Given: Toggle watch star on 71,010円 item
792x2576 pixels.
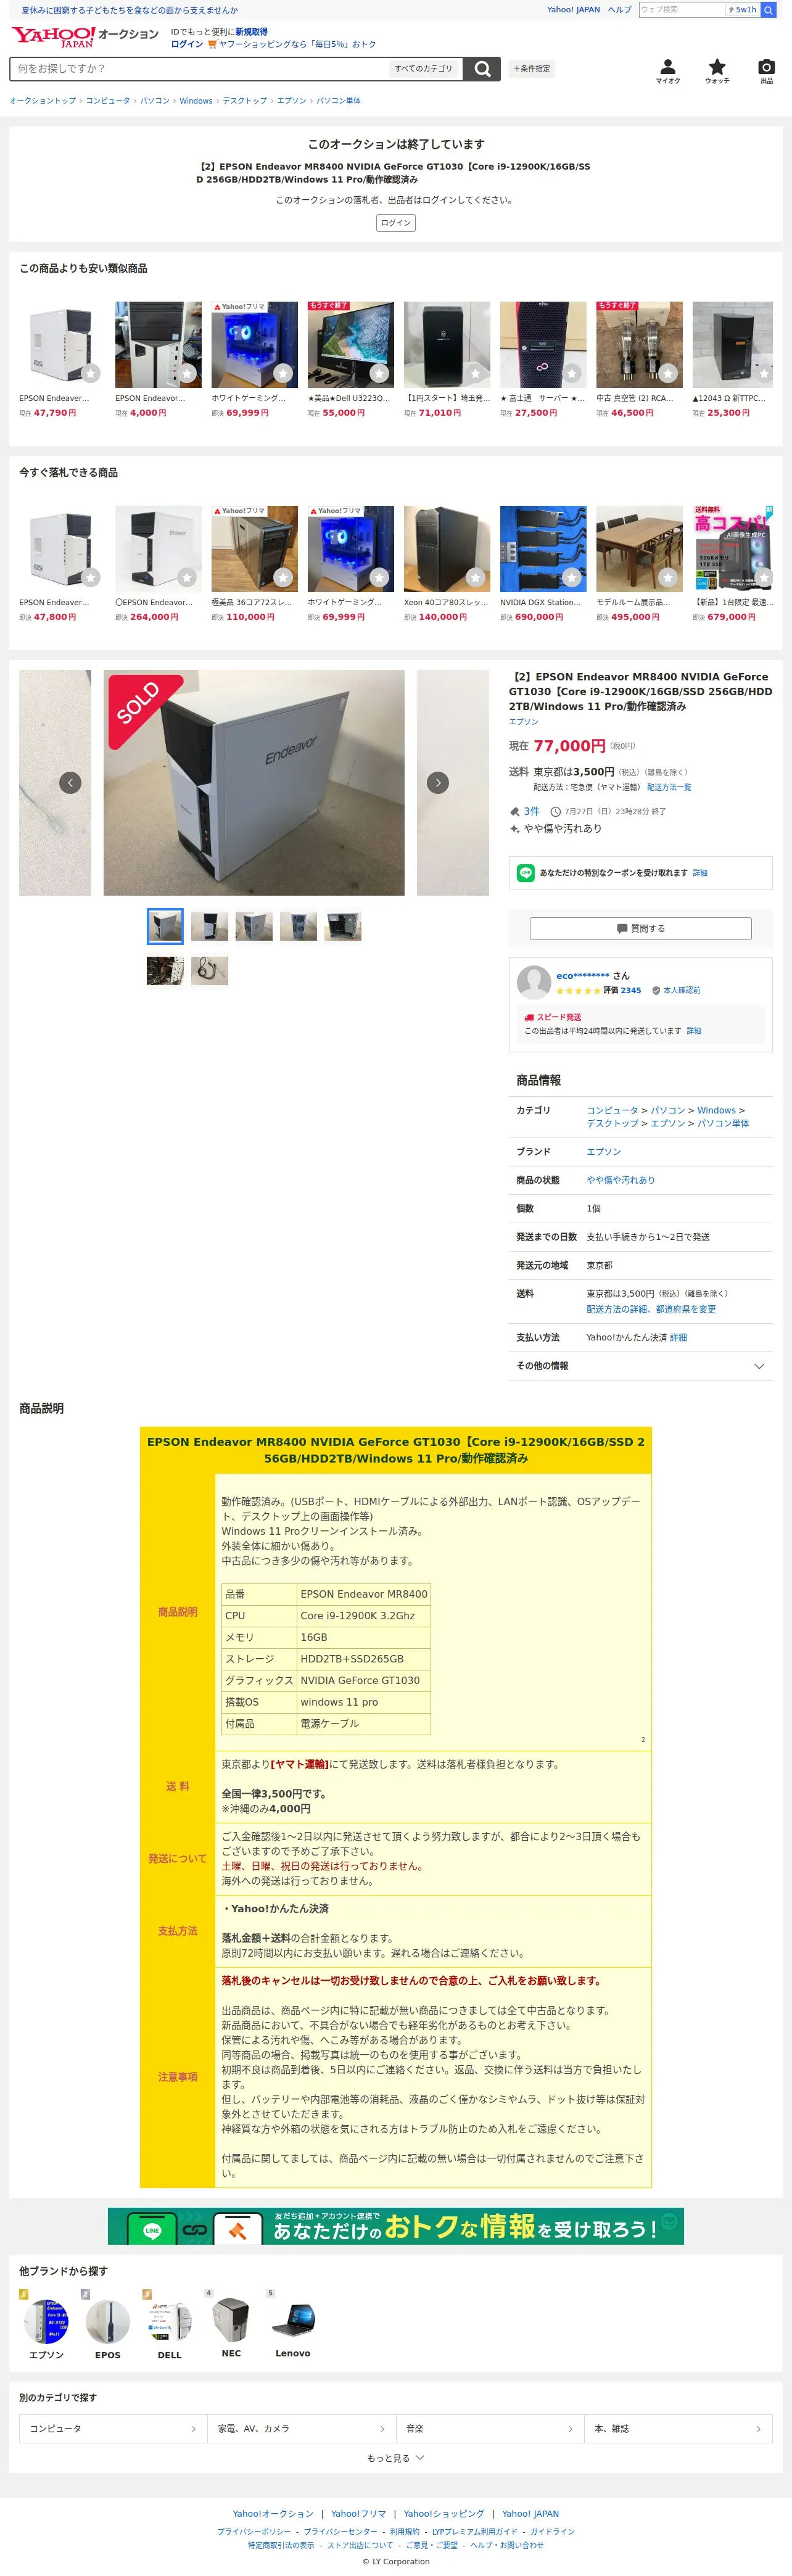Looking at the screenshot, I should coord(475,373).
